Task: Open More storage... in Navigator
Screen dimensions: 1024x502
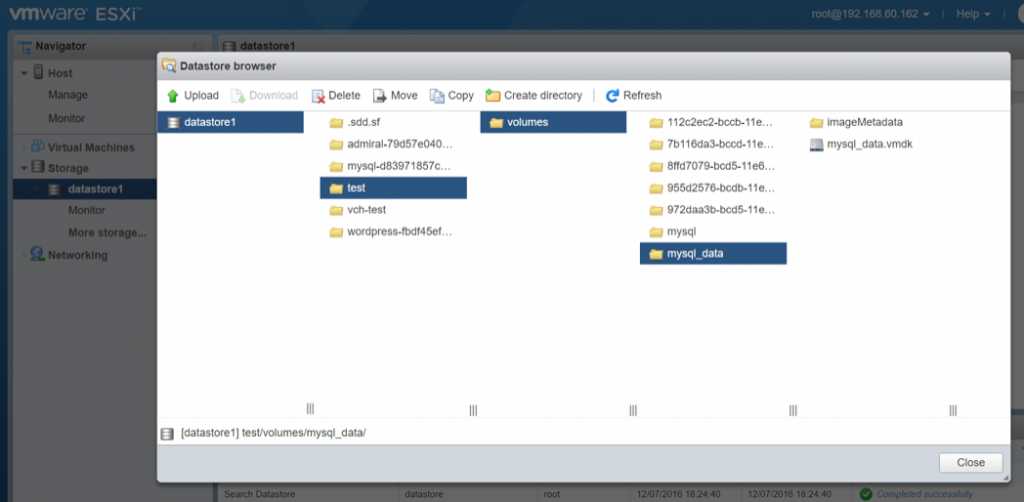Action: point(107,232)
